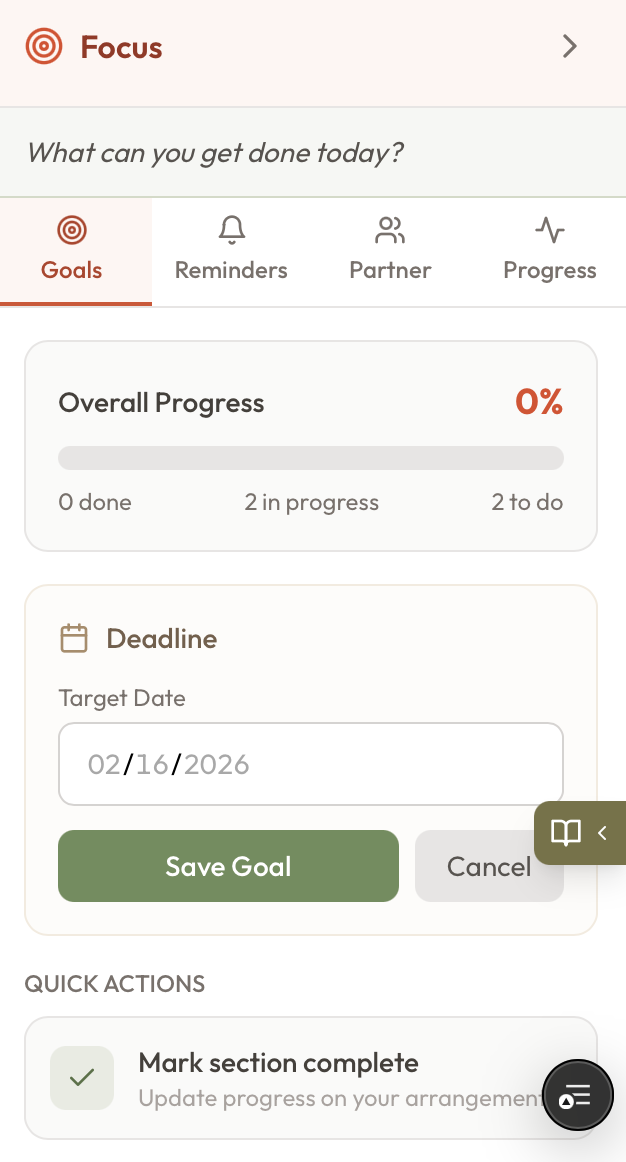The height and width of the screenshot is (1162, 626).
Task: Open the reading book panel icon
Action: (567, 832)
